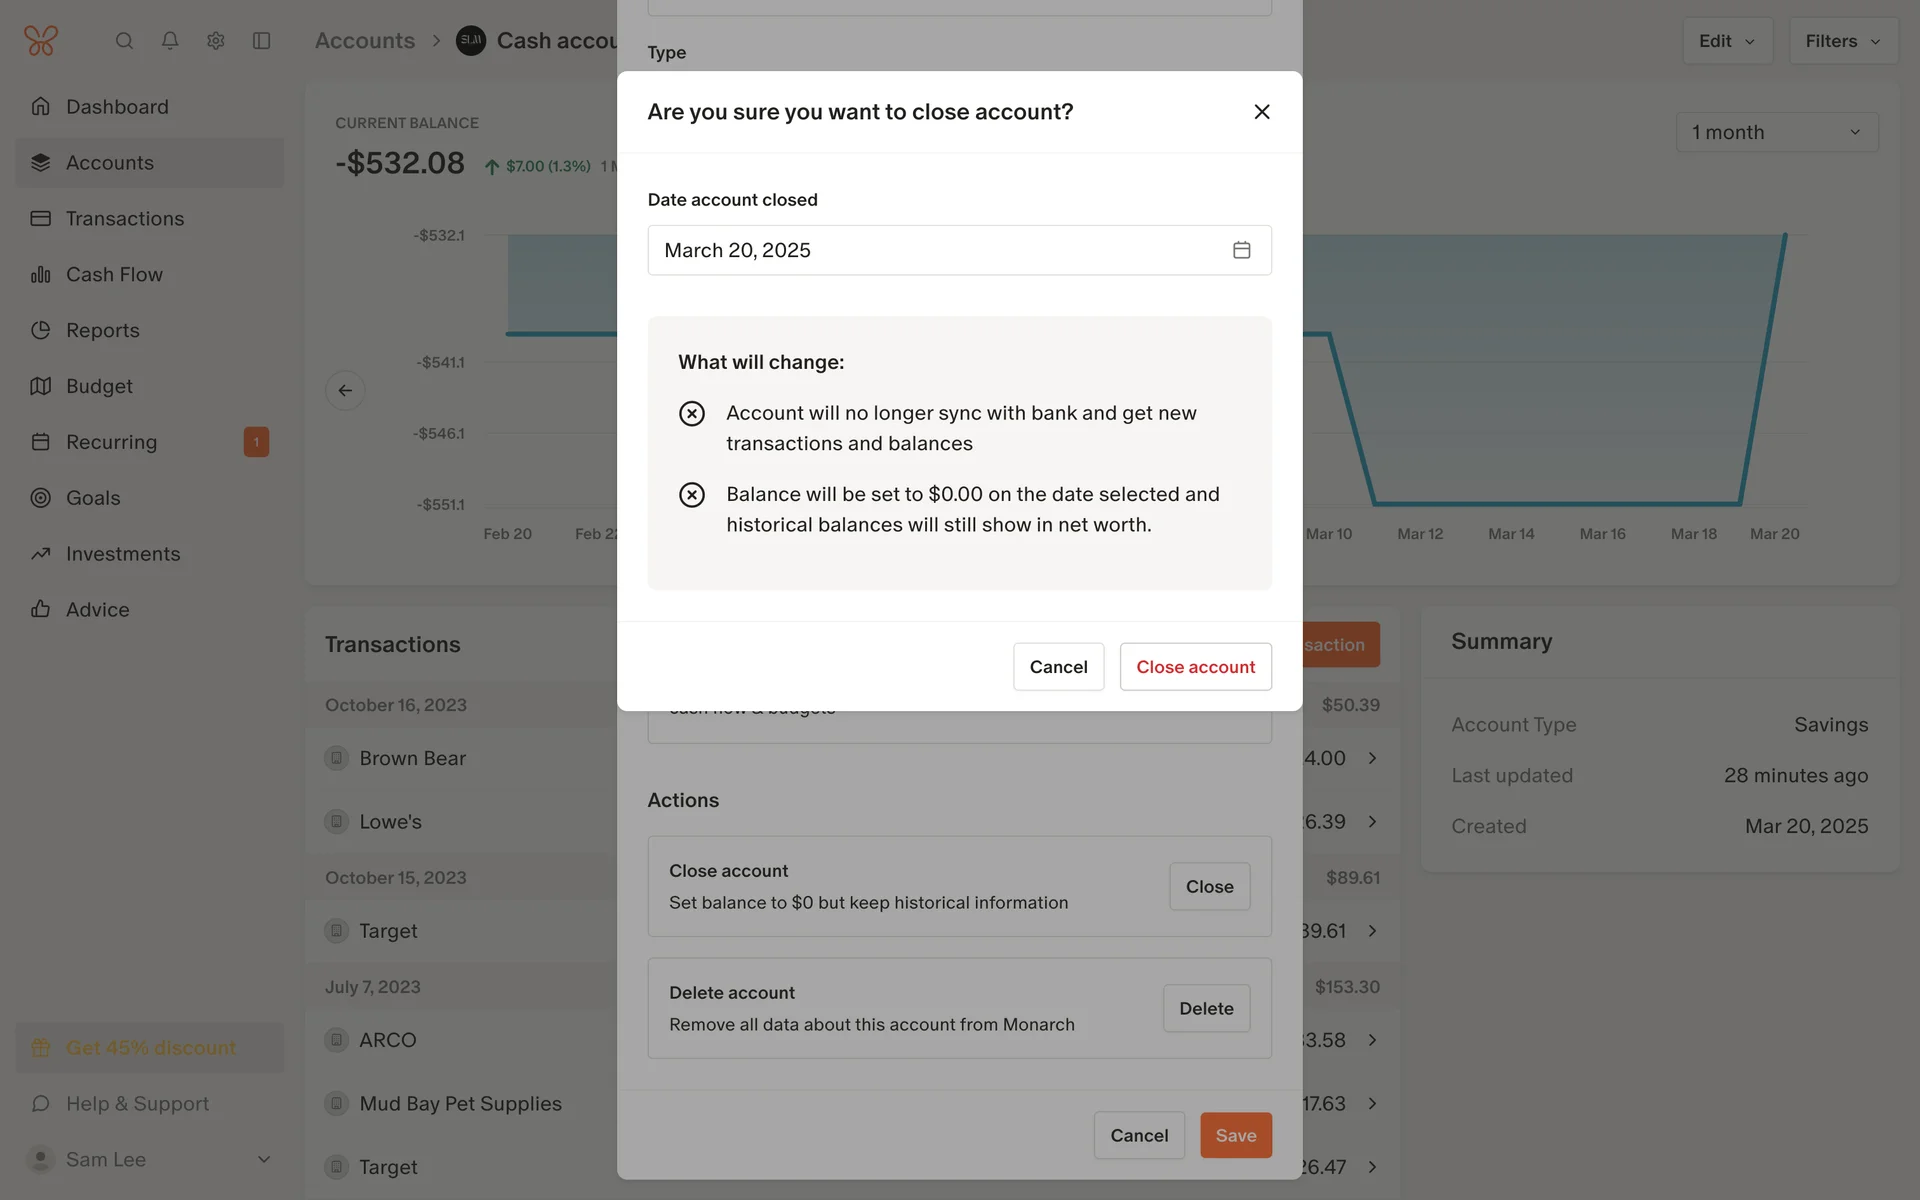Viewport: 1920px width, 1200px height.
Task: Click the chart back arrow button
Action: (x=345, y=390)
